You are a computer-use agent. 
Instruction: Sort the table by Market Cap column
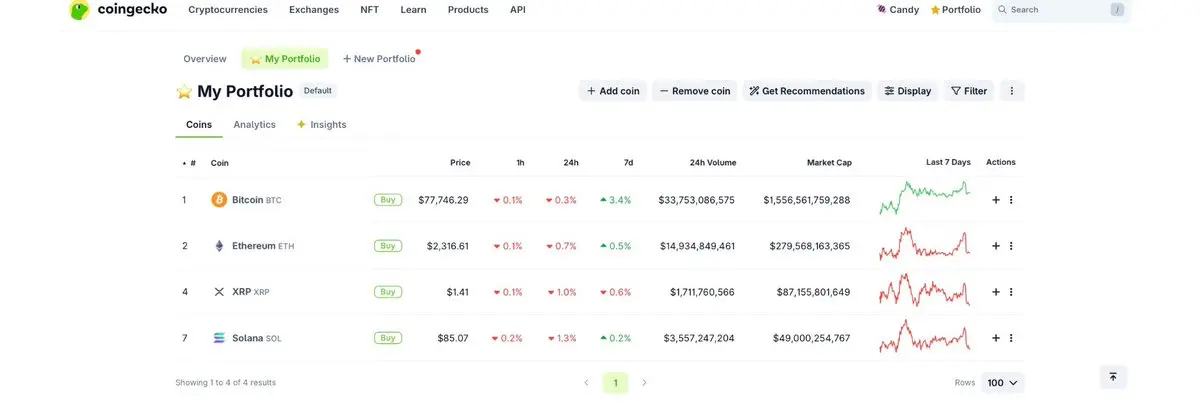click(x=829, y=162)
